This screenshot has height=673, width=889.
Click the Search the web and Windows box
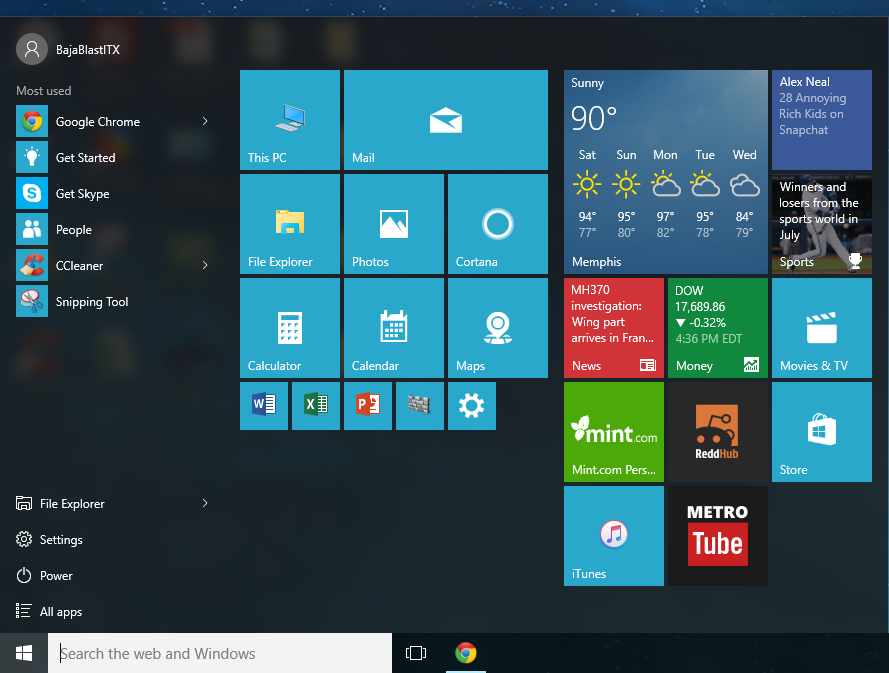coord(220,653)
